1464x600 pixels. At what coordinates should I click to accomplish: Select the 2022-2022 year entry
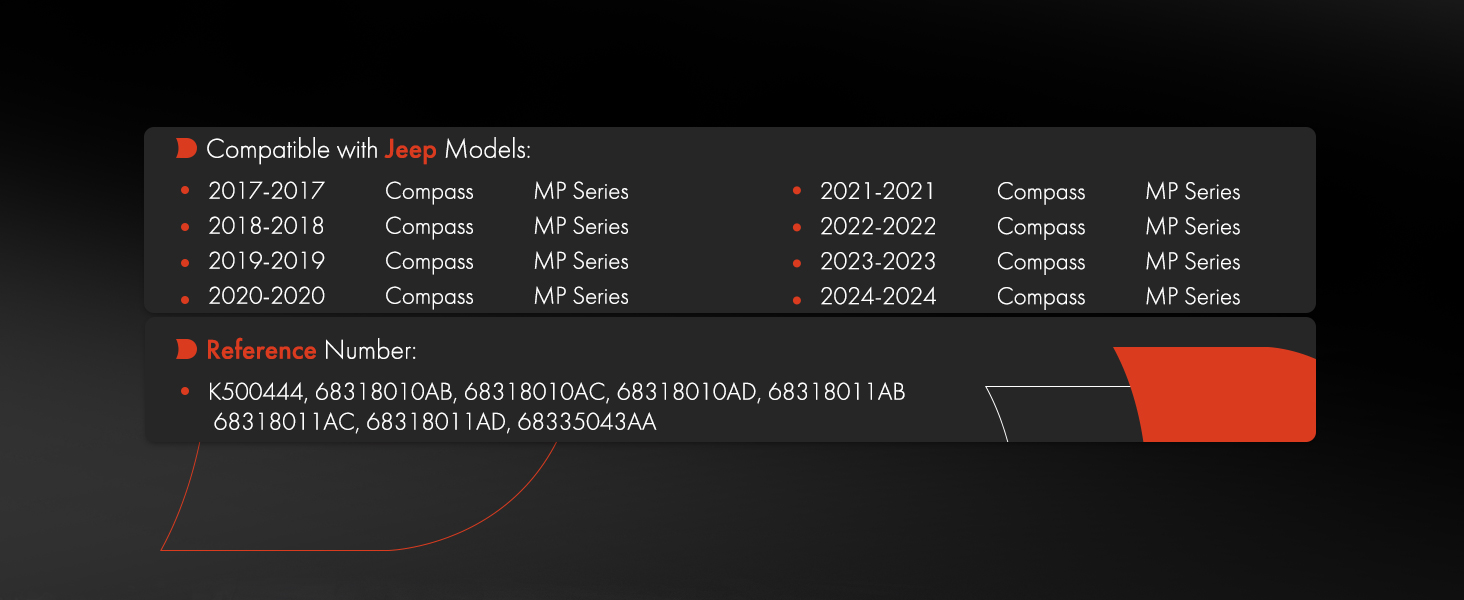(x=878, y=226)
